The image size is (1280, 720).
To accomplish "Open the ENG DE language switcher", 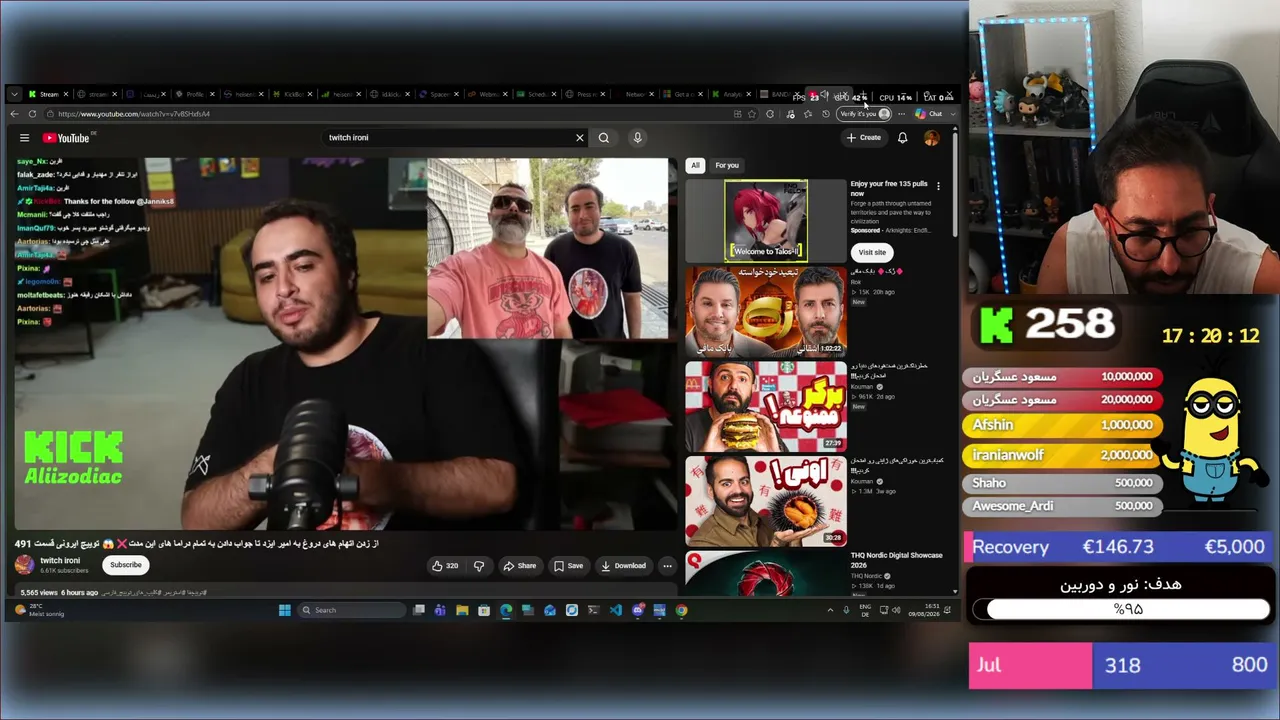I will [865, 610].
